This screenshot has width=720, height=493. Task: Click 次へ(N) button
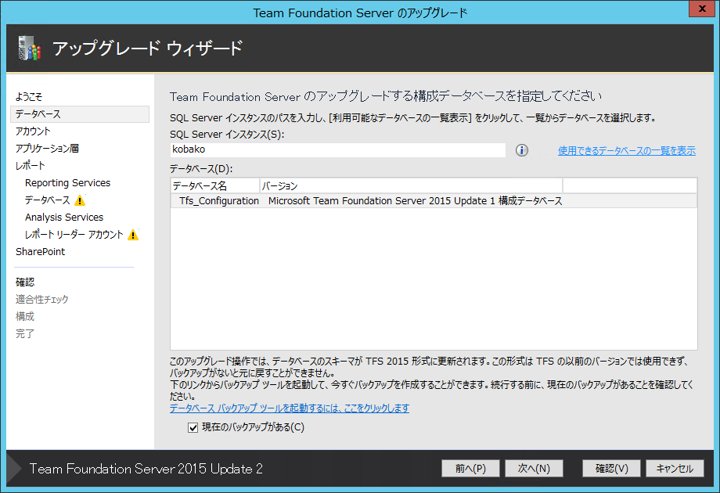pos(534,469)
